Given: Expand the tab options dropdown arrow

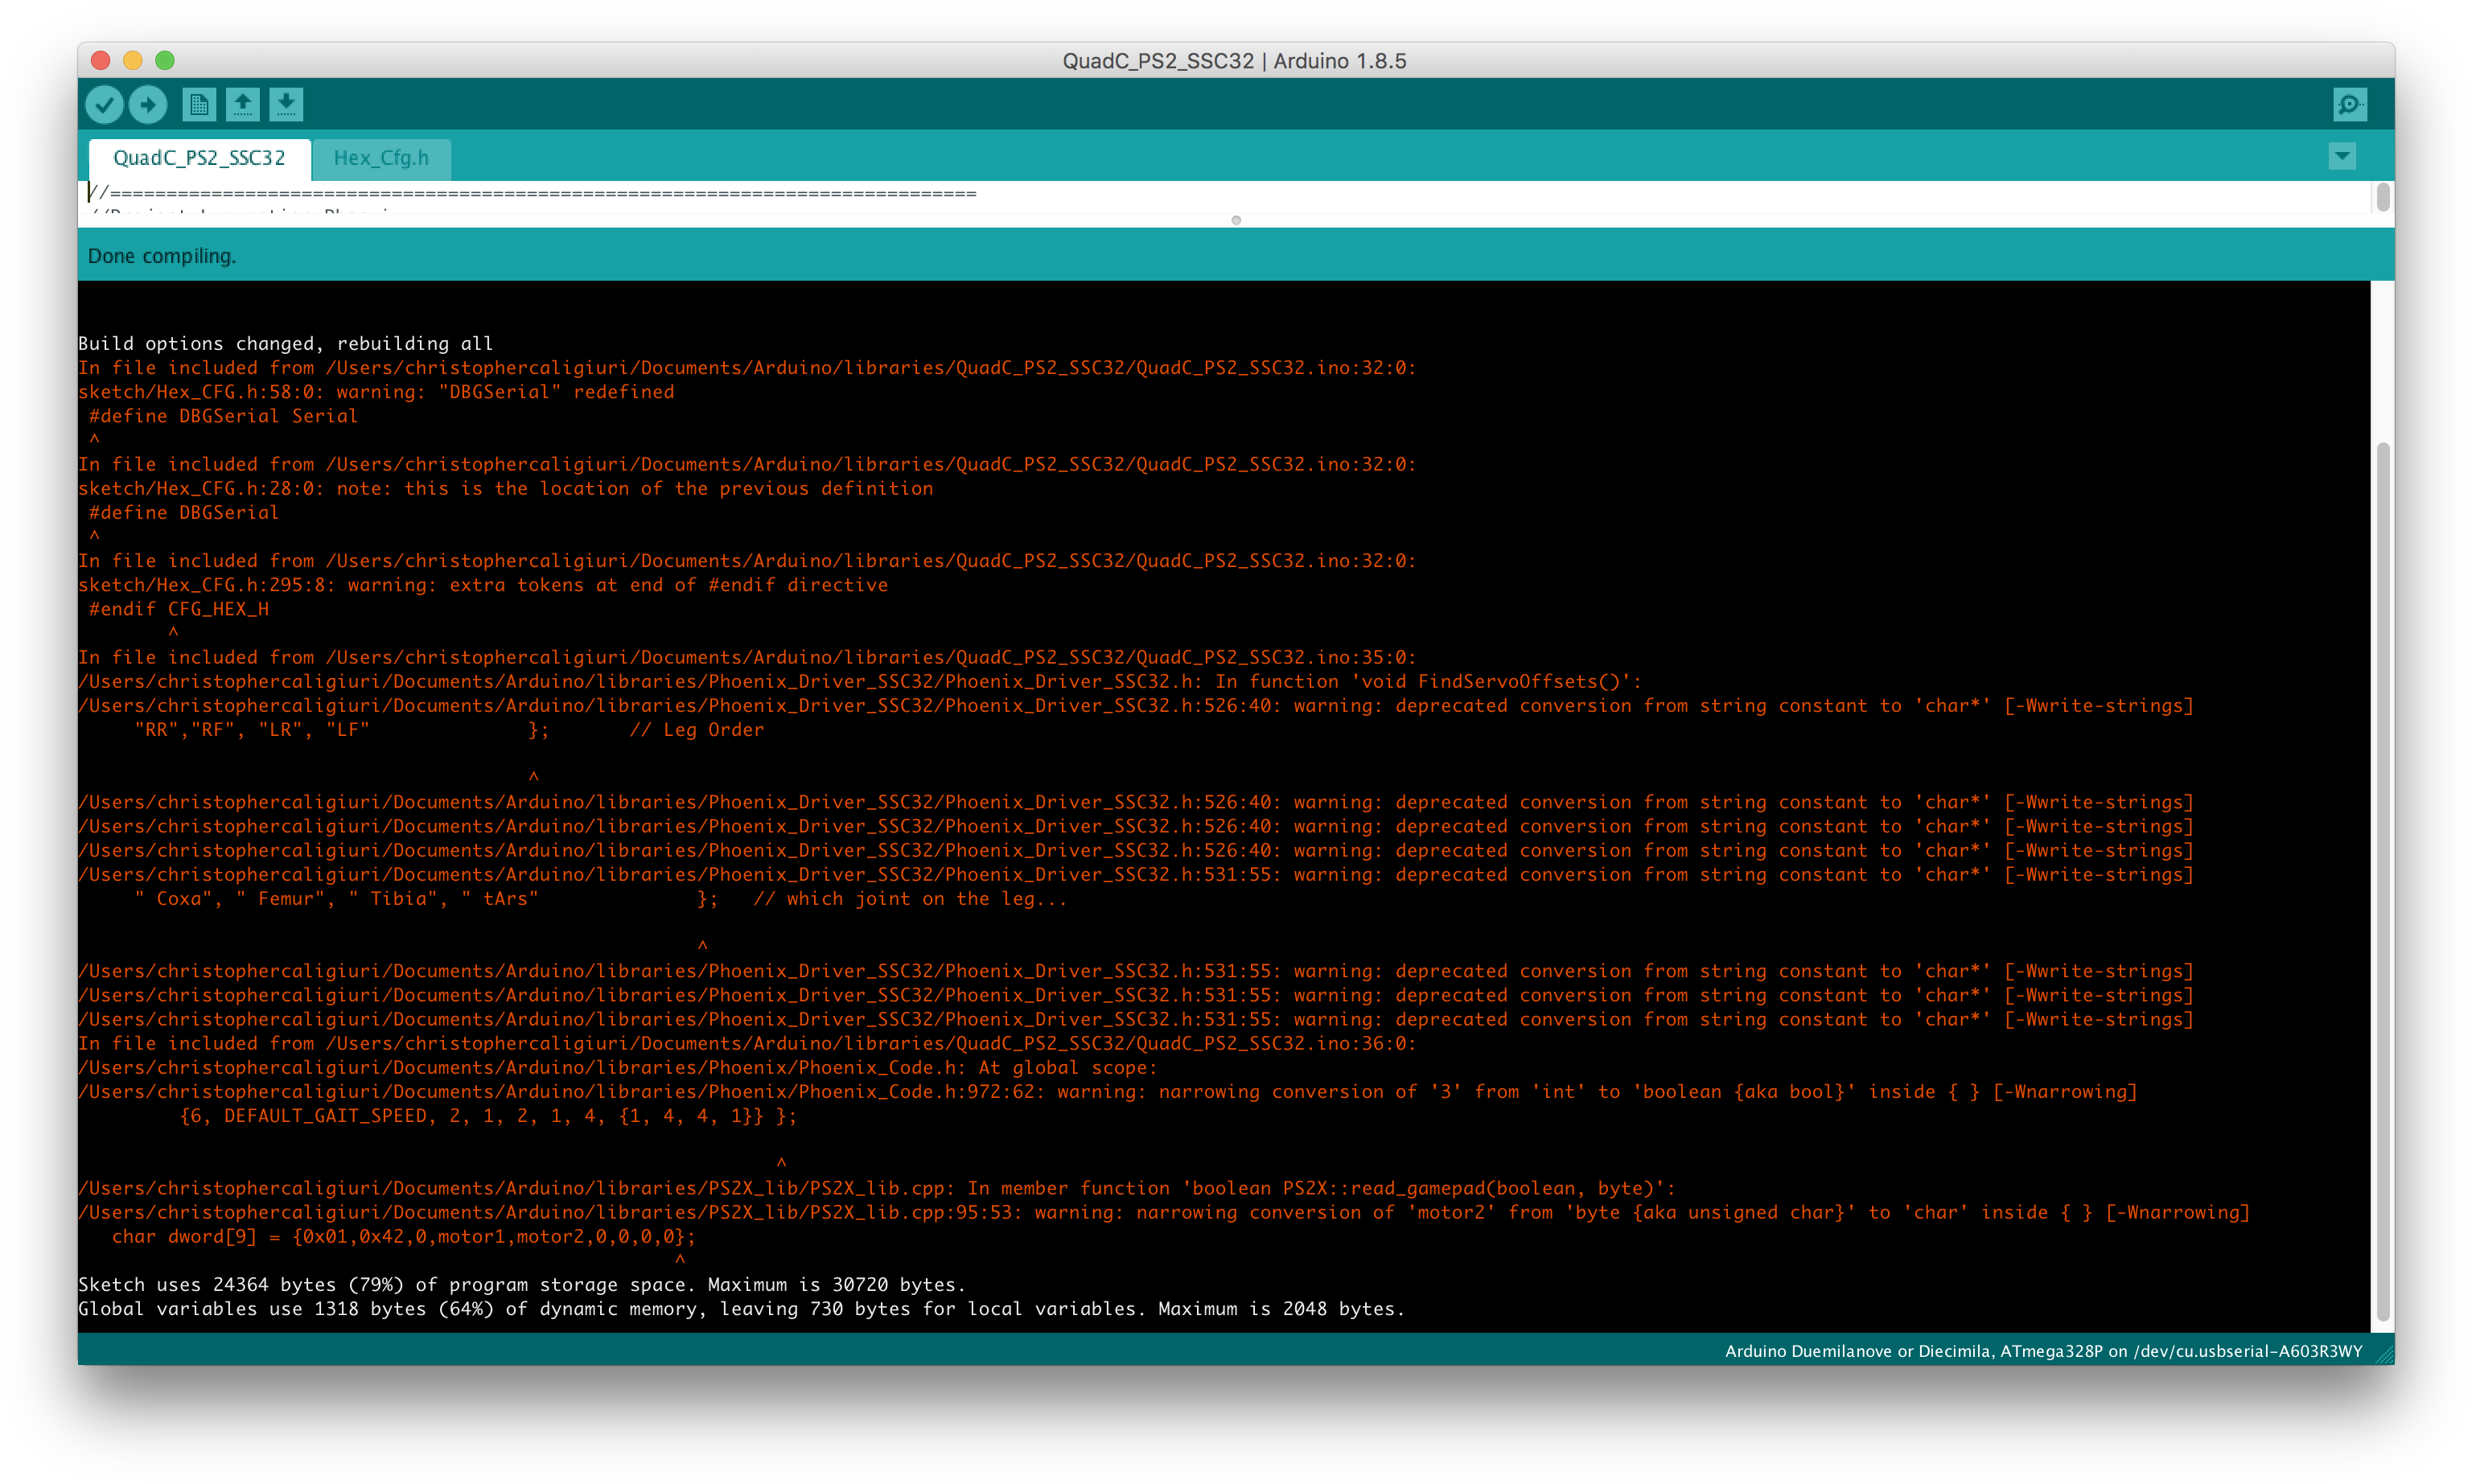Looking at the screenshot, I should pos(2342,156).
